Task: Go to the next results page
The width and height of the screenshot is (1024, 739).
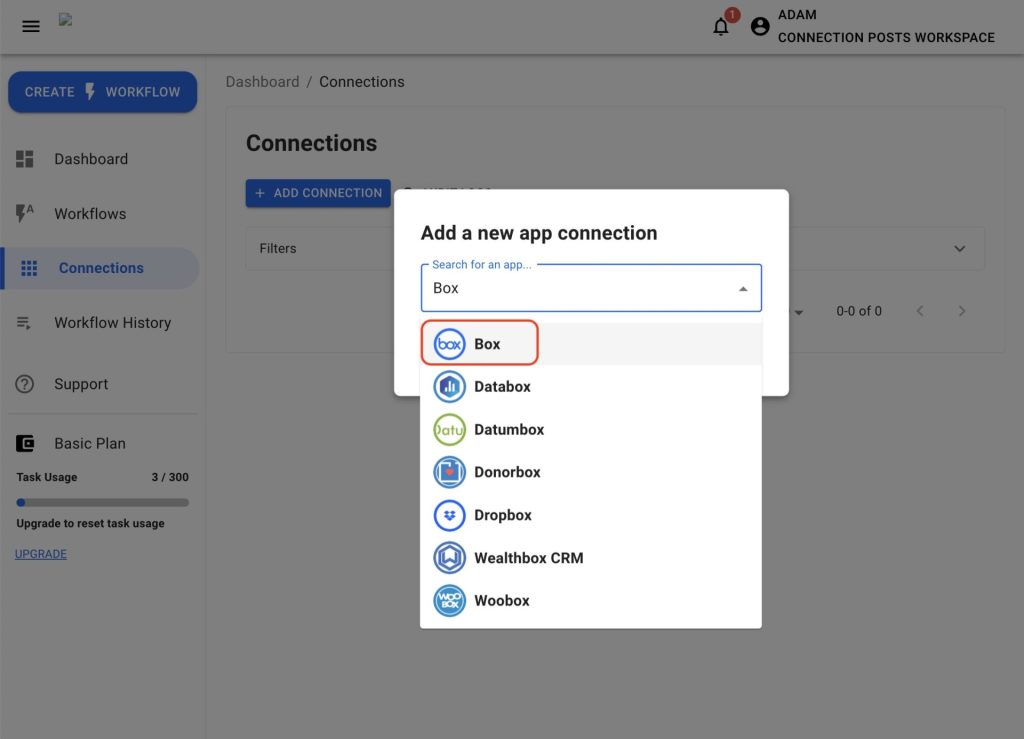Action: pyautogui.click(x=961, y=311)
